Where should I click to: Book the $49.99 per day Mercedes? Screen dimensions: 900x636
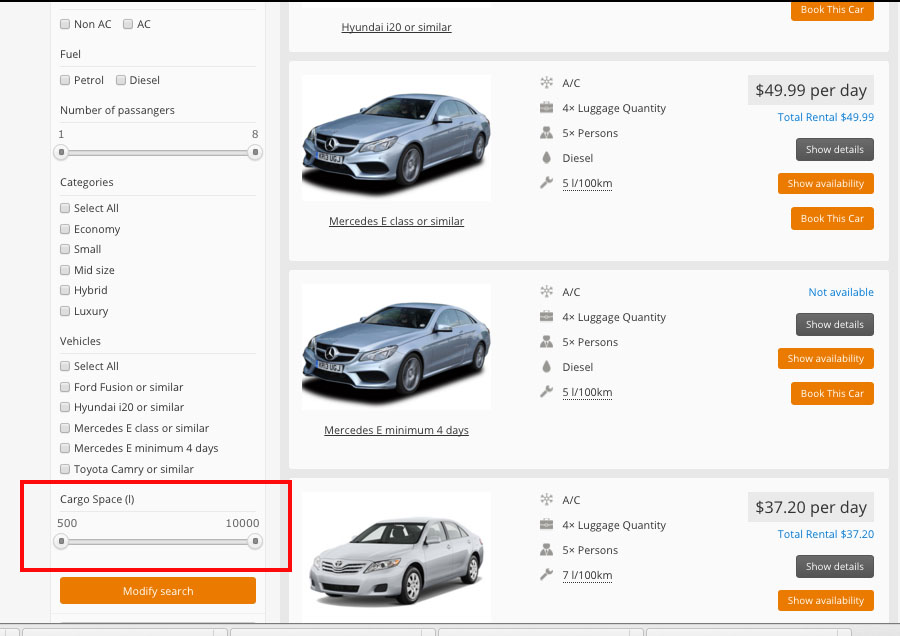832,219
